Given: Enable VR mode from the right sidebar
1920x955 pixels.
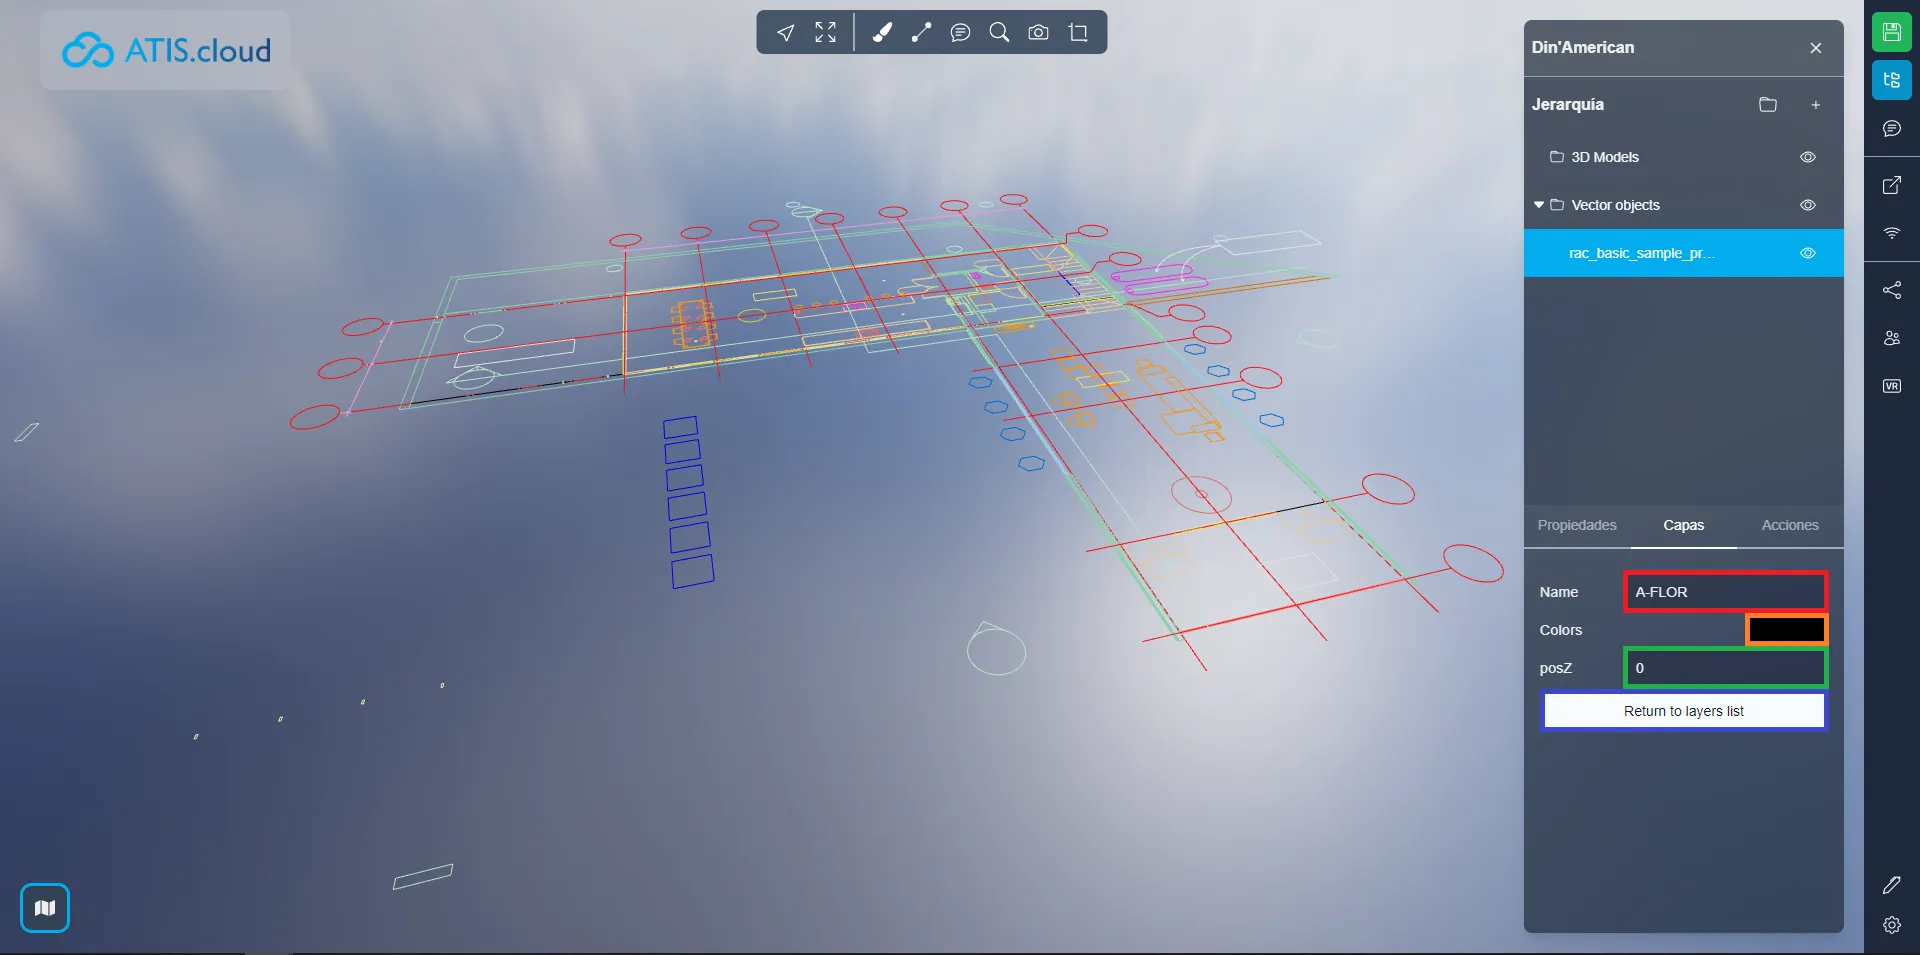Looking at the screenshot, I should coord(1891,386).
